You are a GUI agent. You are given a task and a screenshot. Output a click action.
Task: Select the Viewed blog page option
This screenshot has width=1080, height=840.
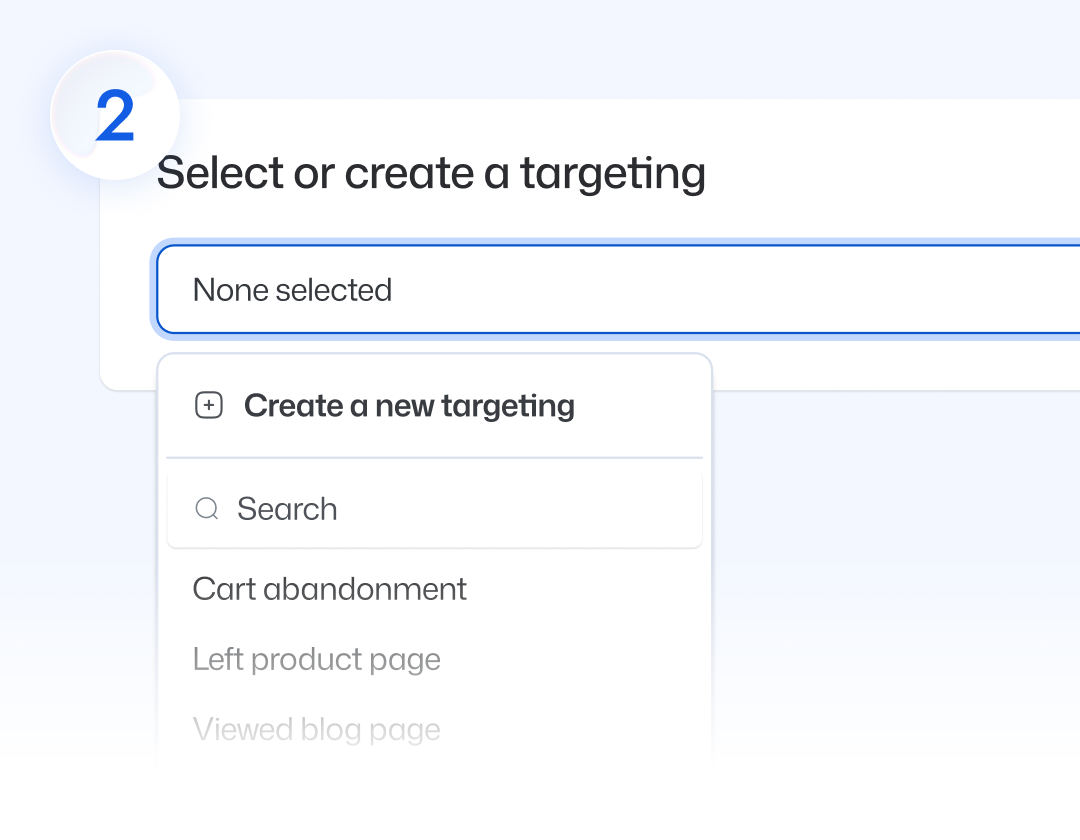point(317,729)
